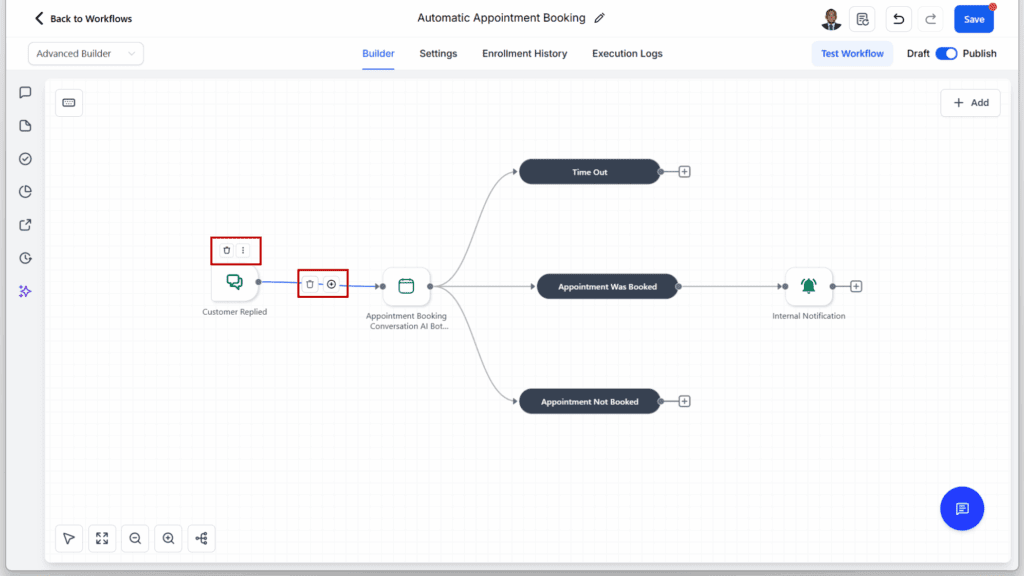Delete the Customer Replied trigger
The width and height of the screenshot is (1024, 576).
point(227,250)
